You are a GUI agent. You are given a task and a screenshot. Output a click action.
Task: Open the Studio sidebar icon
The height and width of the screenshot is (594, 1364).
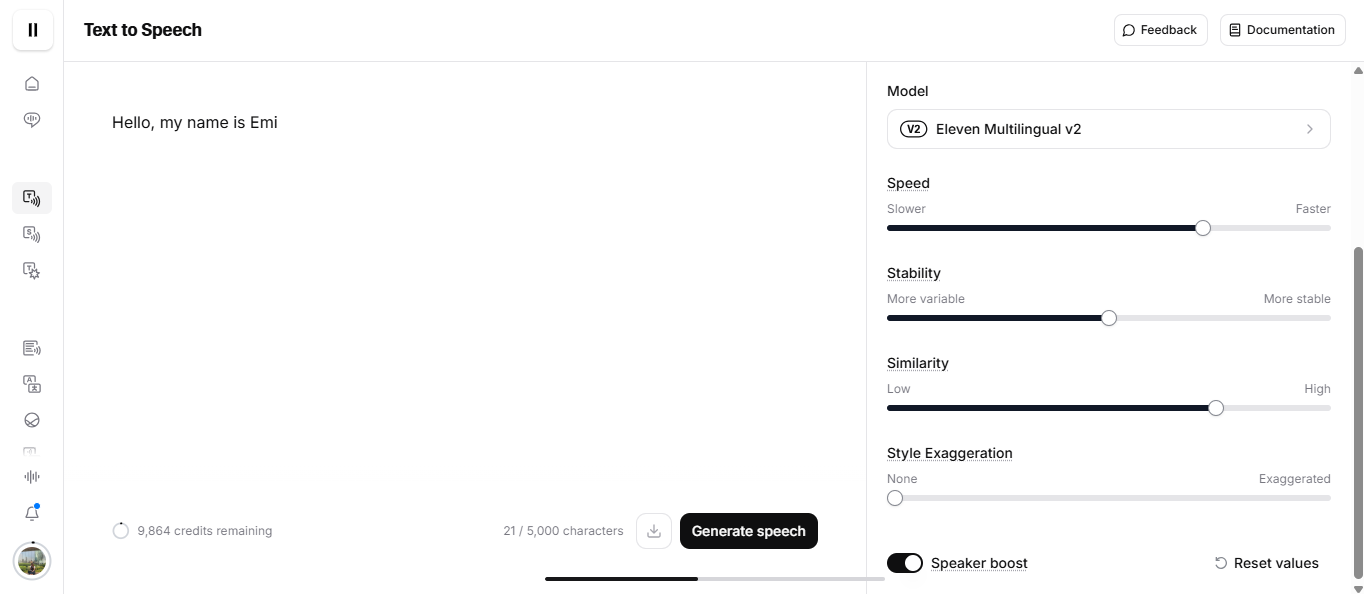click(x=32, y=348)
